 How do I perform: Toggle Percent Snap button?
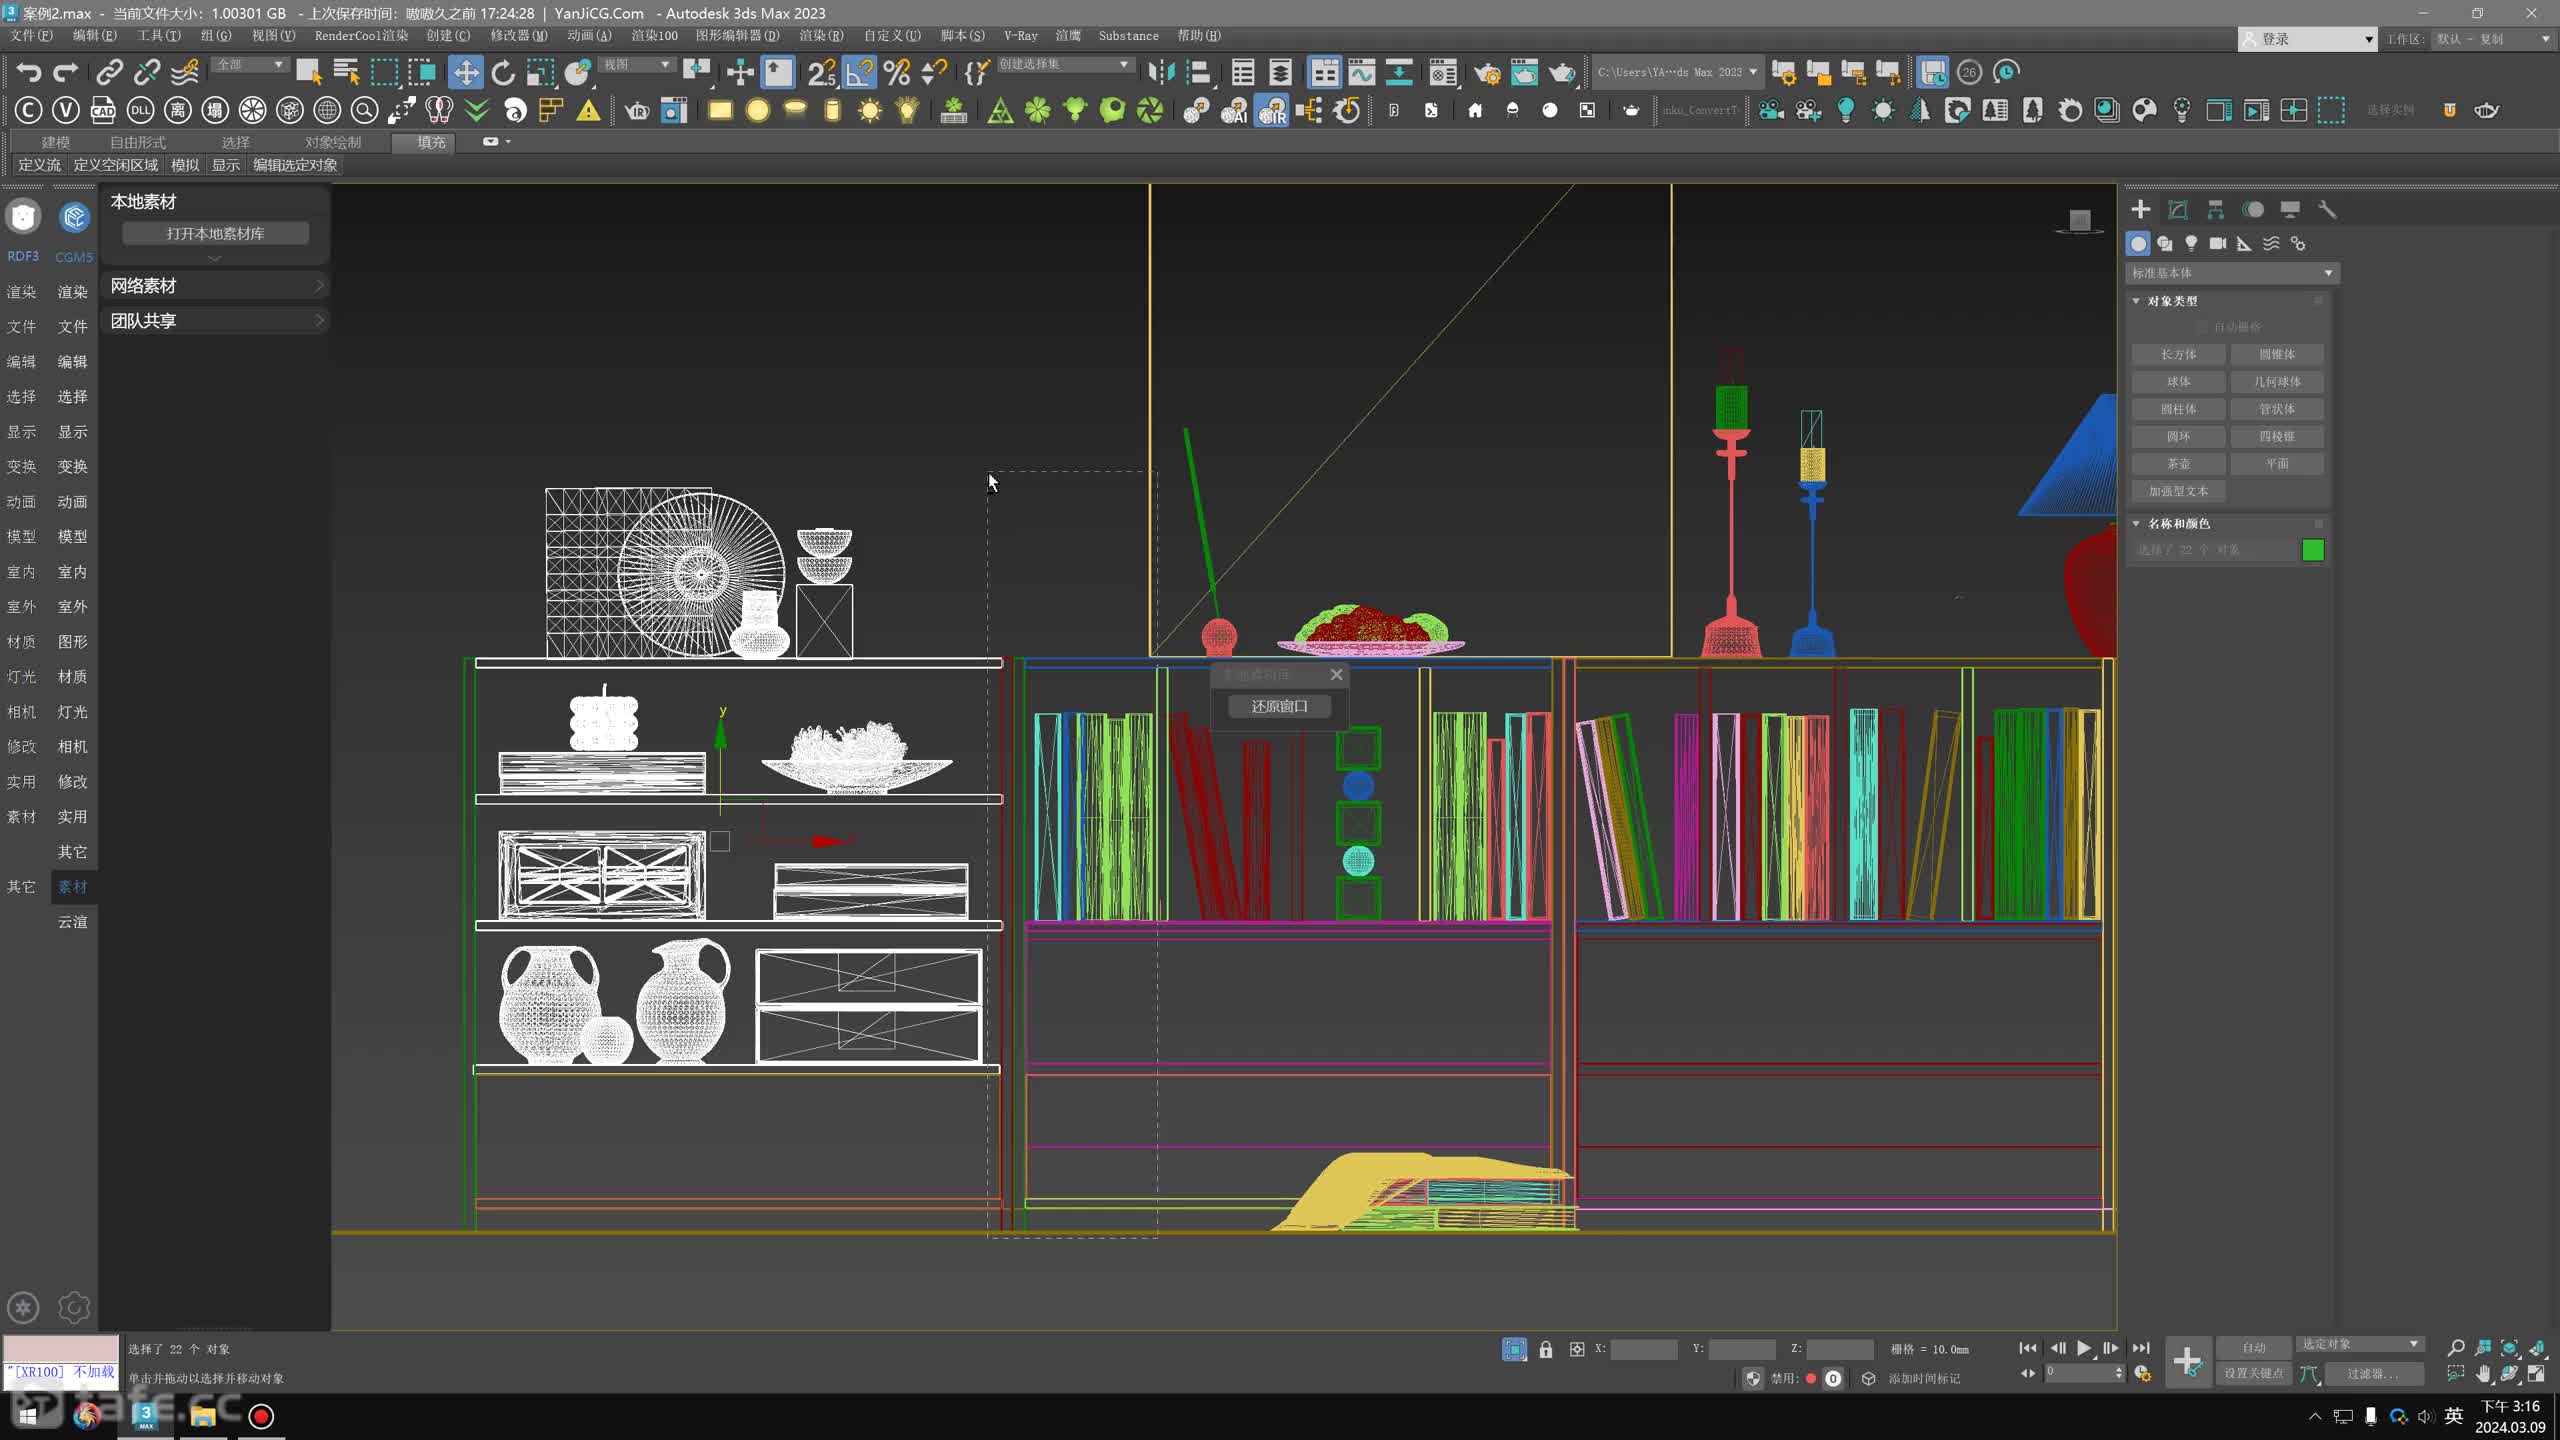click(897, 72)
